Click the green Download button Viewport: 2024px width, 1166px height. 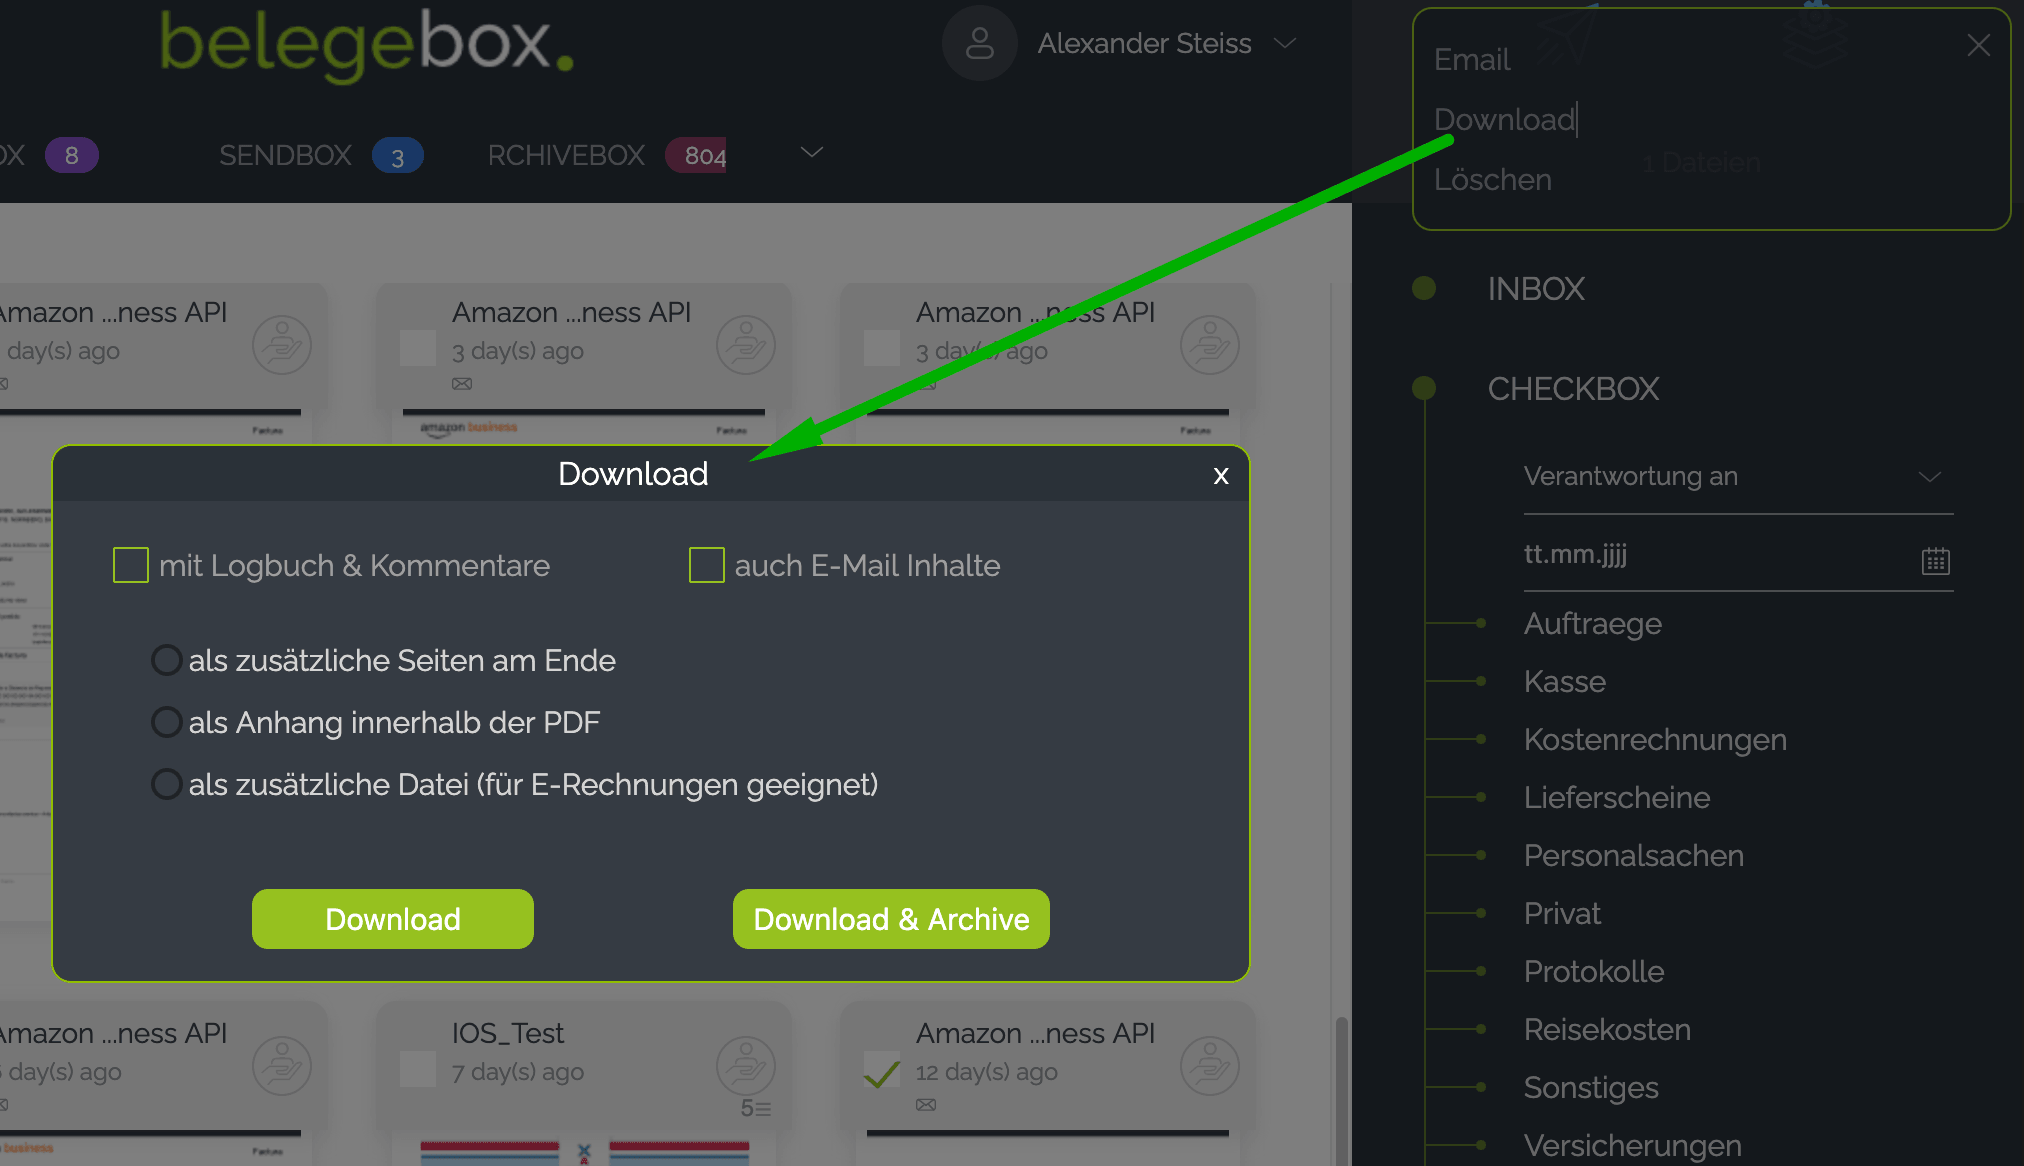(392, 919)
